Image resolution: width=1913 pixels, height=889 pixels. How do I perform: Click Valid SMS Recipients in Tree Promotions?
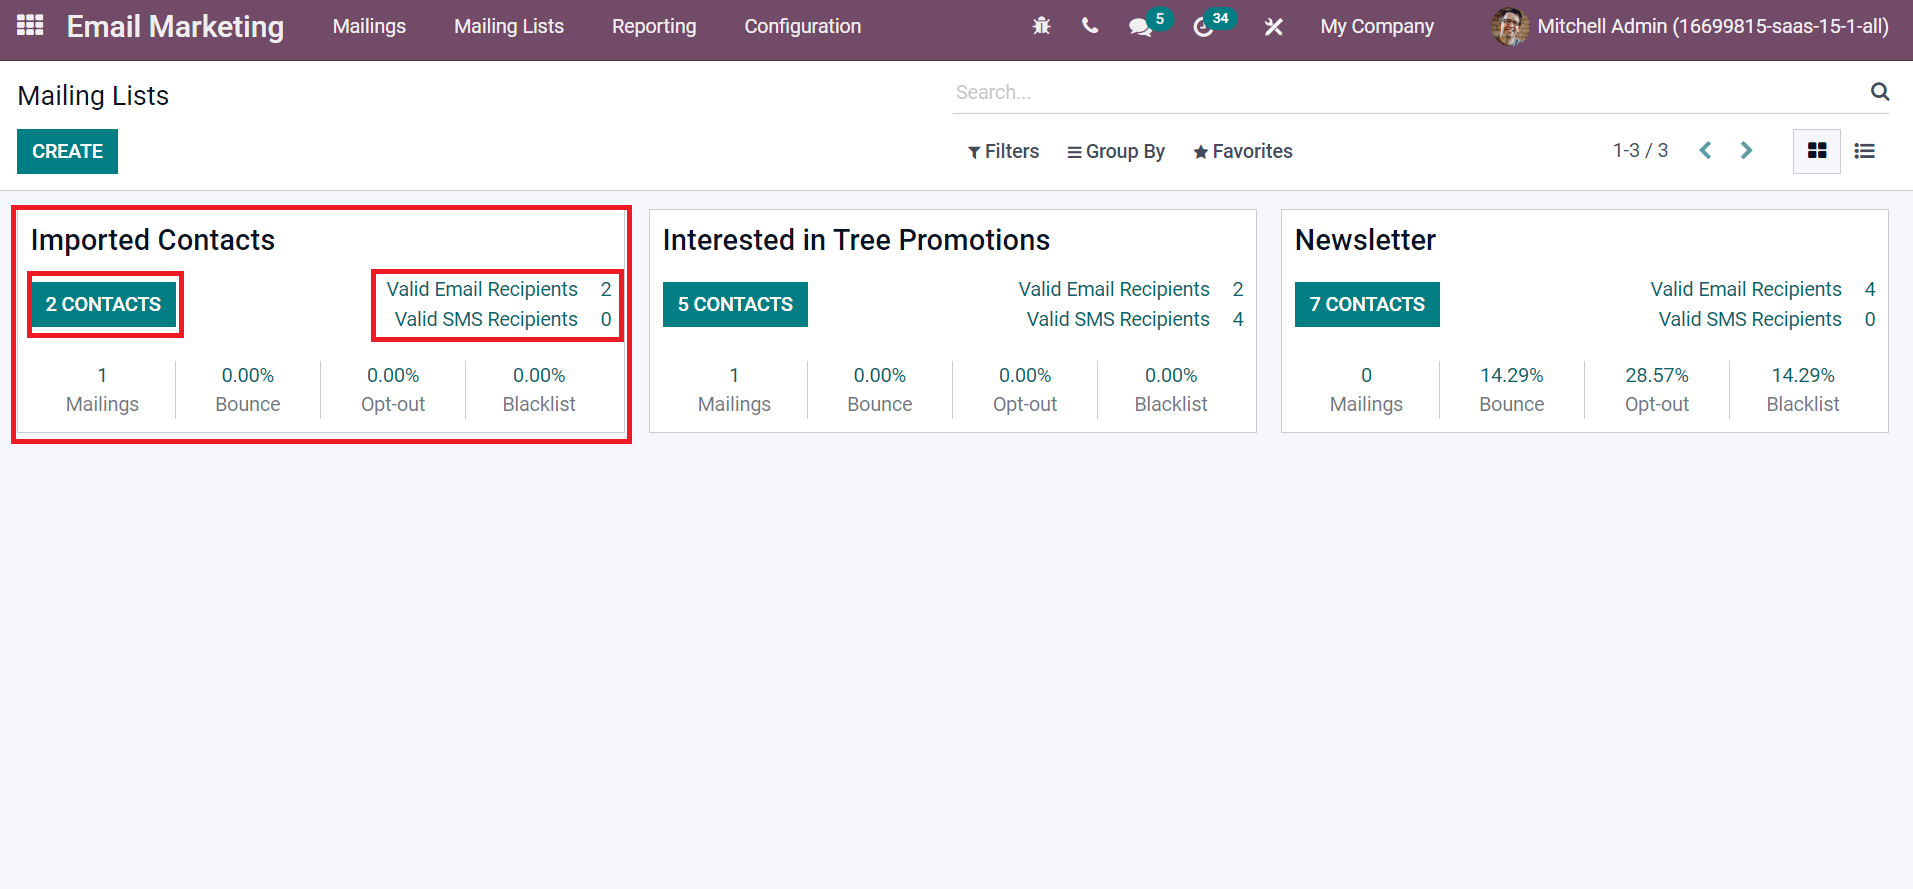click(1118, 319)
